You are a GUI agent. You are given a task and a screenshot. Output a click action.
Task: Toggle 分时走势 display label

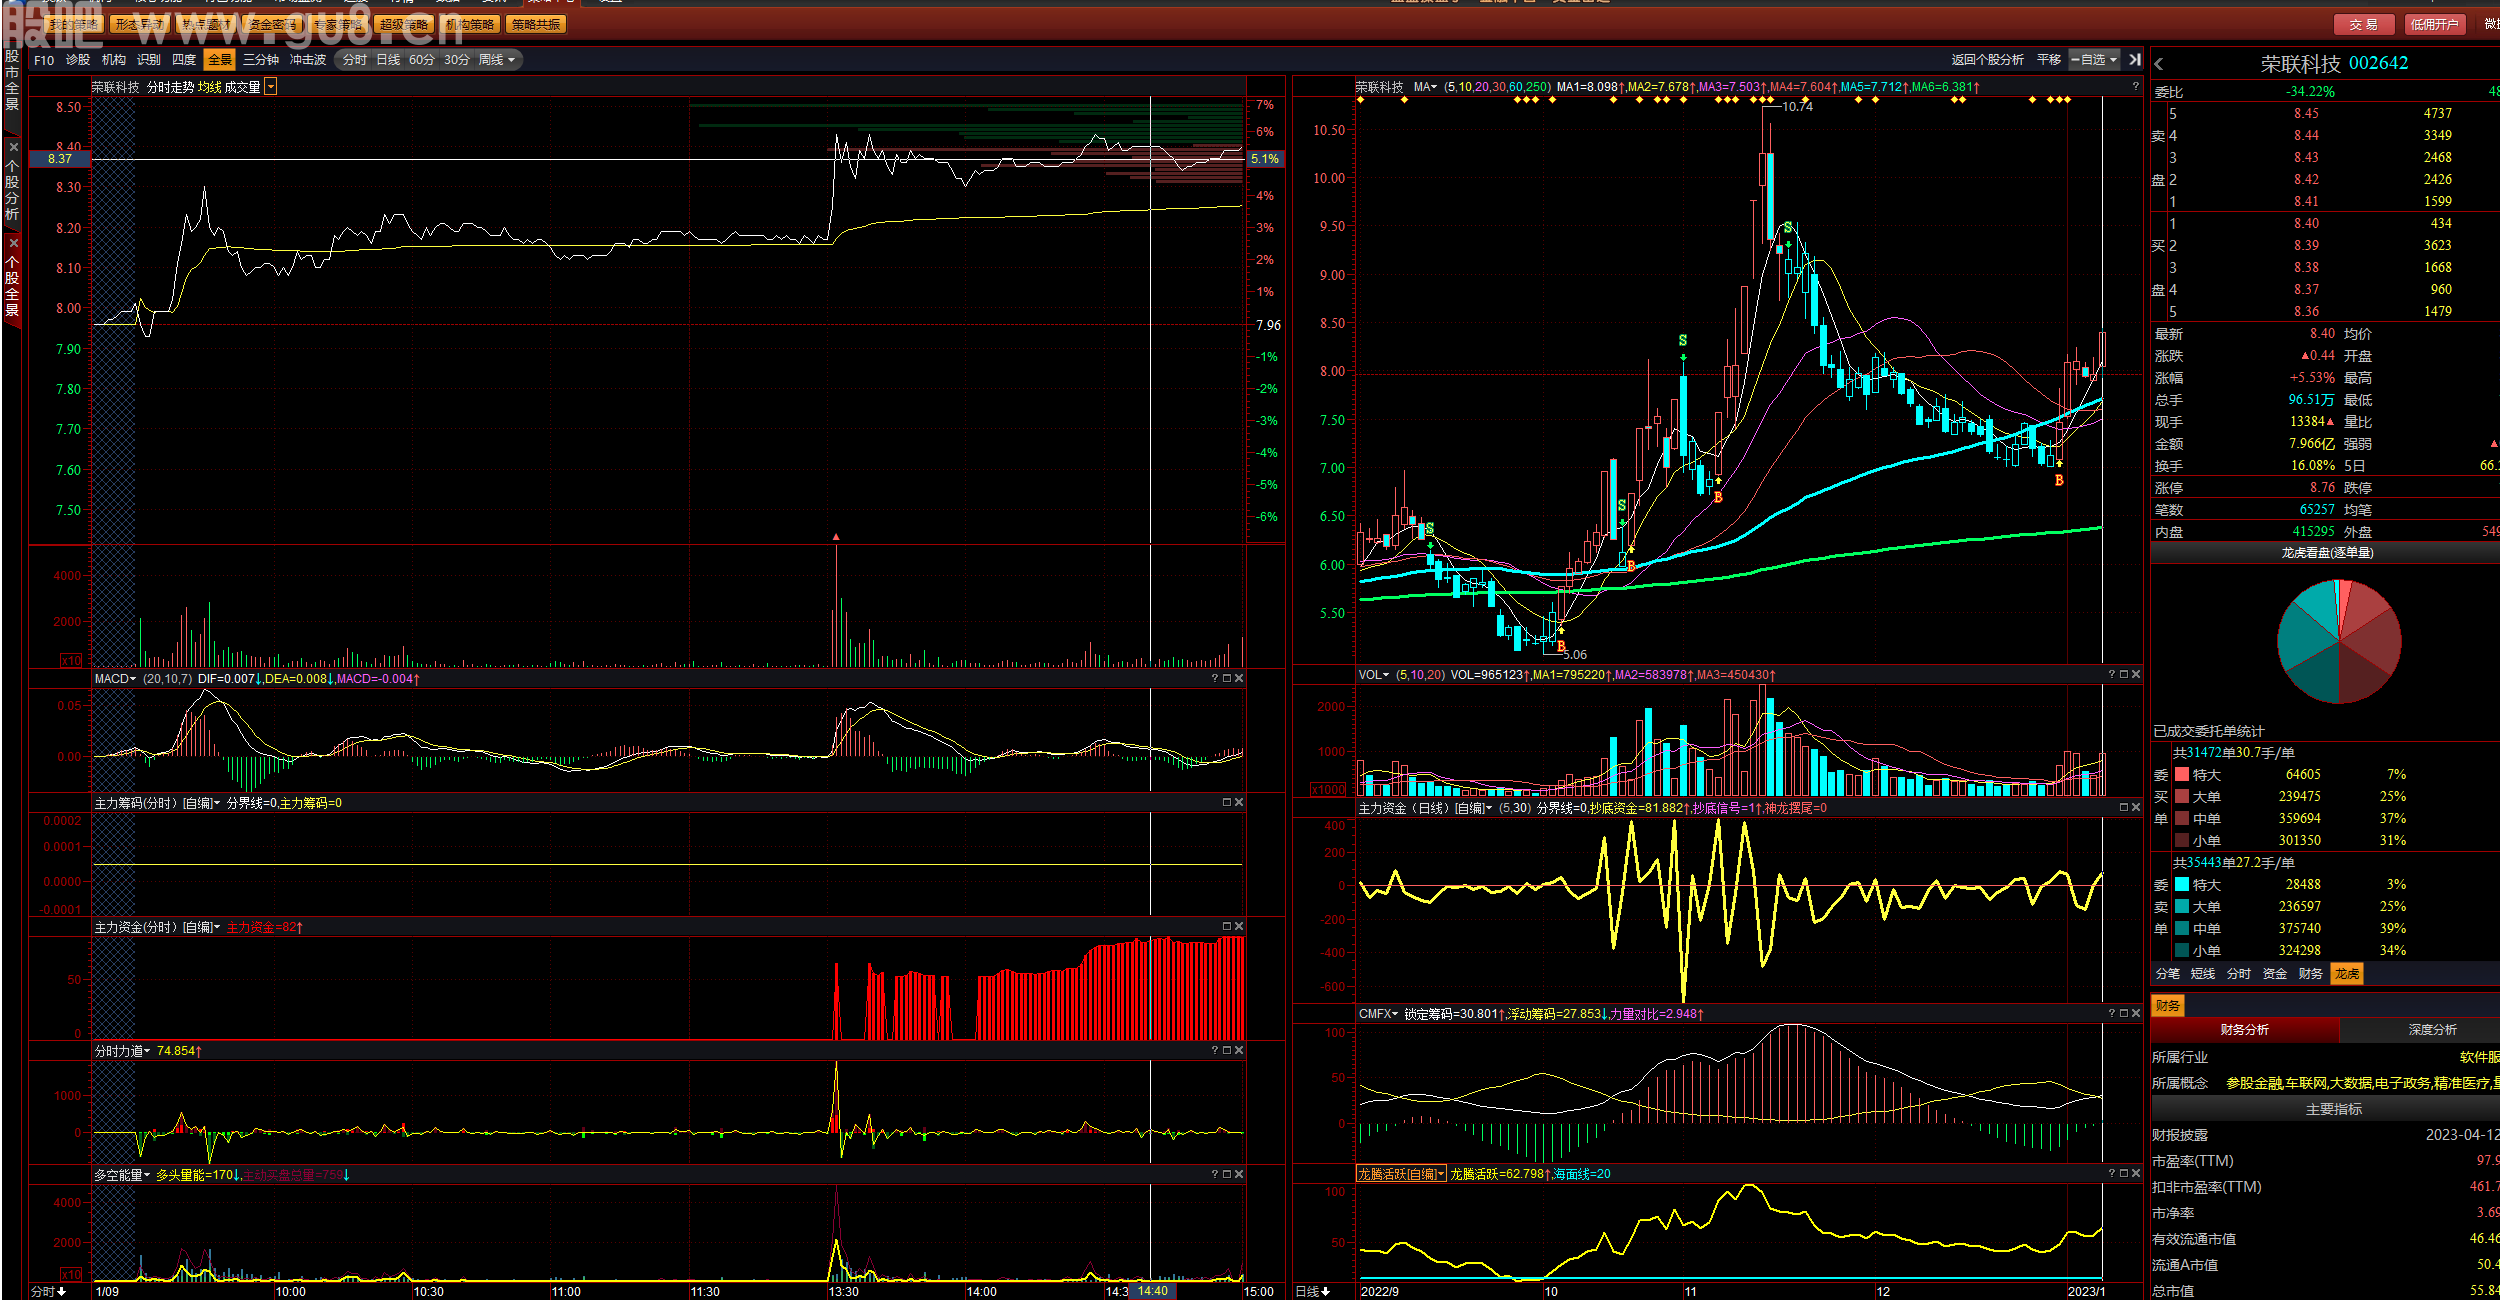(170, 87)
